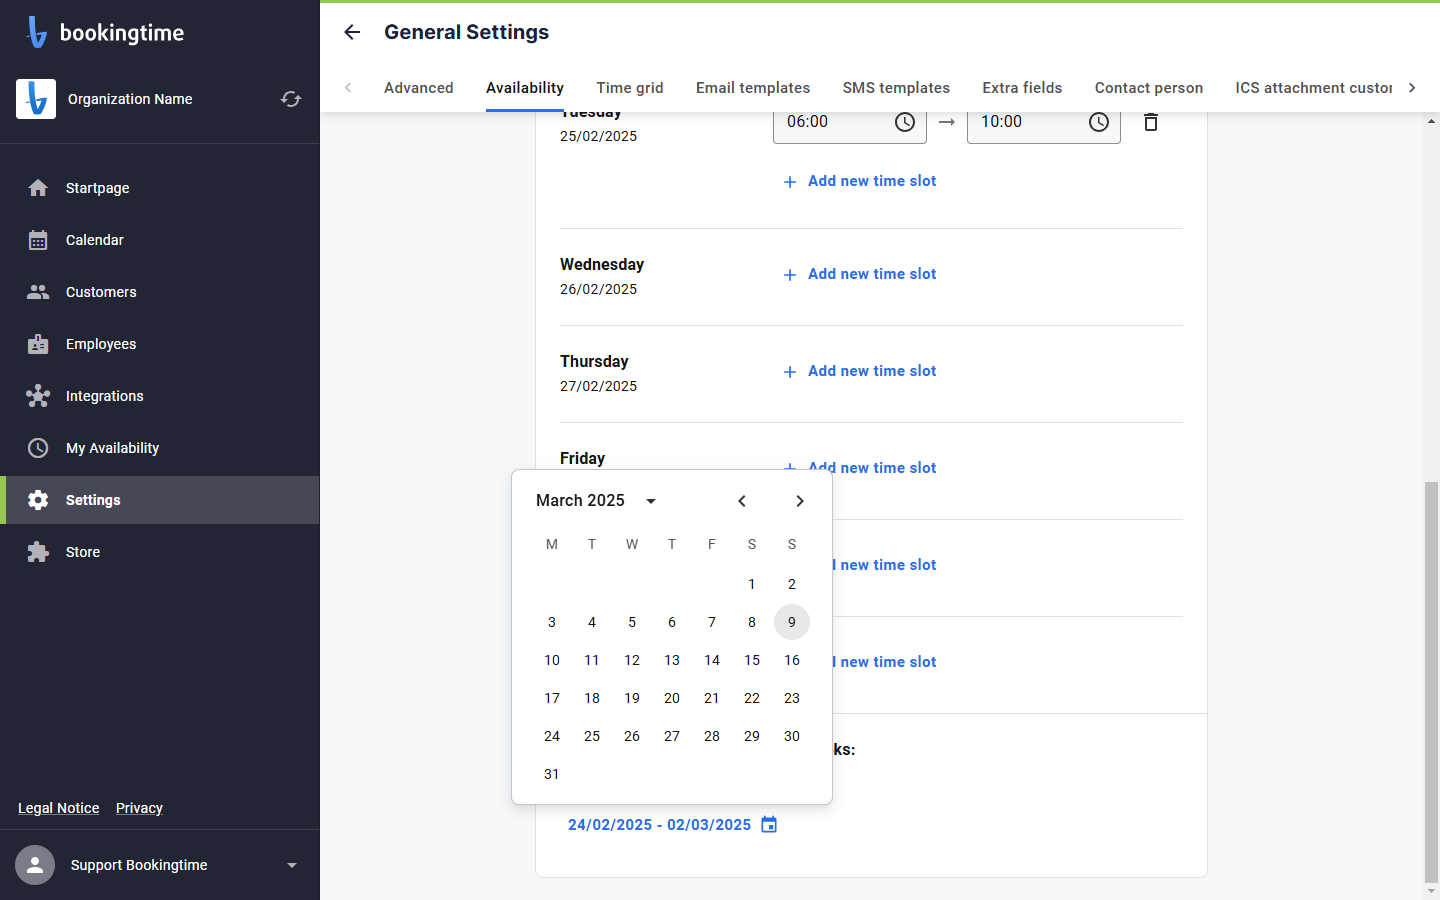Click the bookingtime logo
The width and height of the screenshot is (1440, 900).
105,32
